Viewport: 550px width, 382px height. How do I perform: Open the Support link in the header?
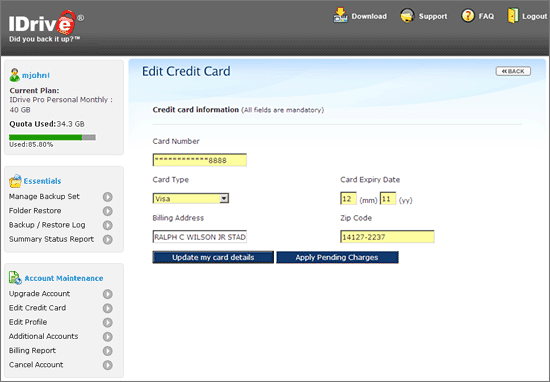[x=433, y=16]
